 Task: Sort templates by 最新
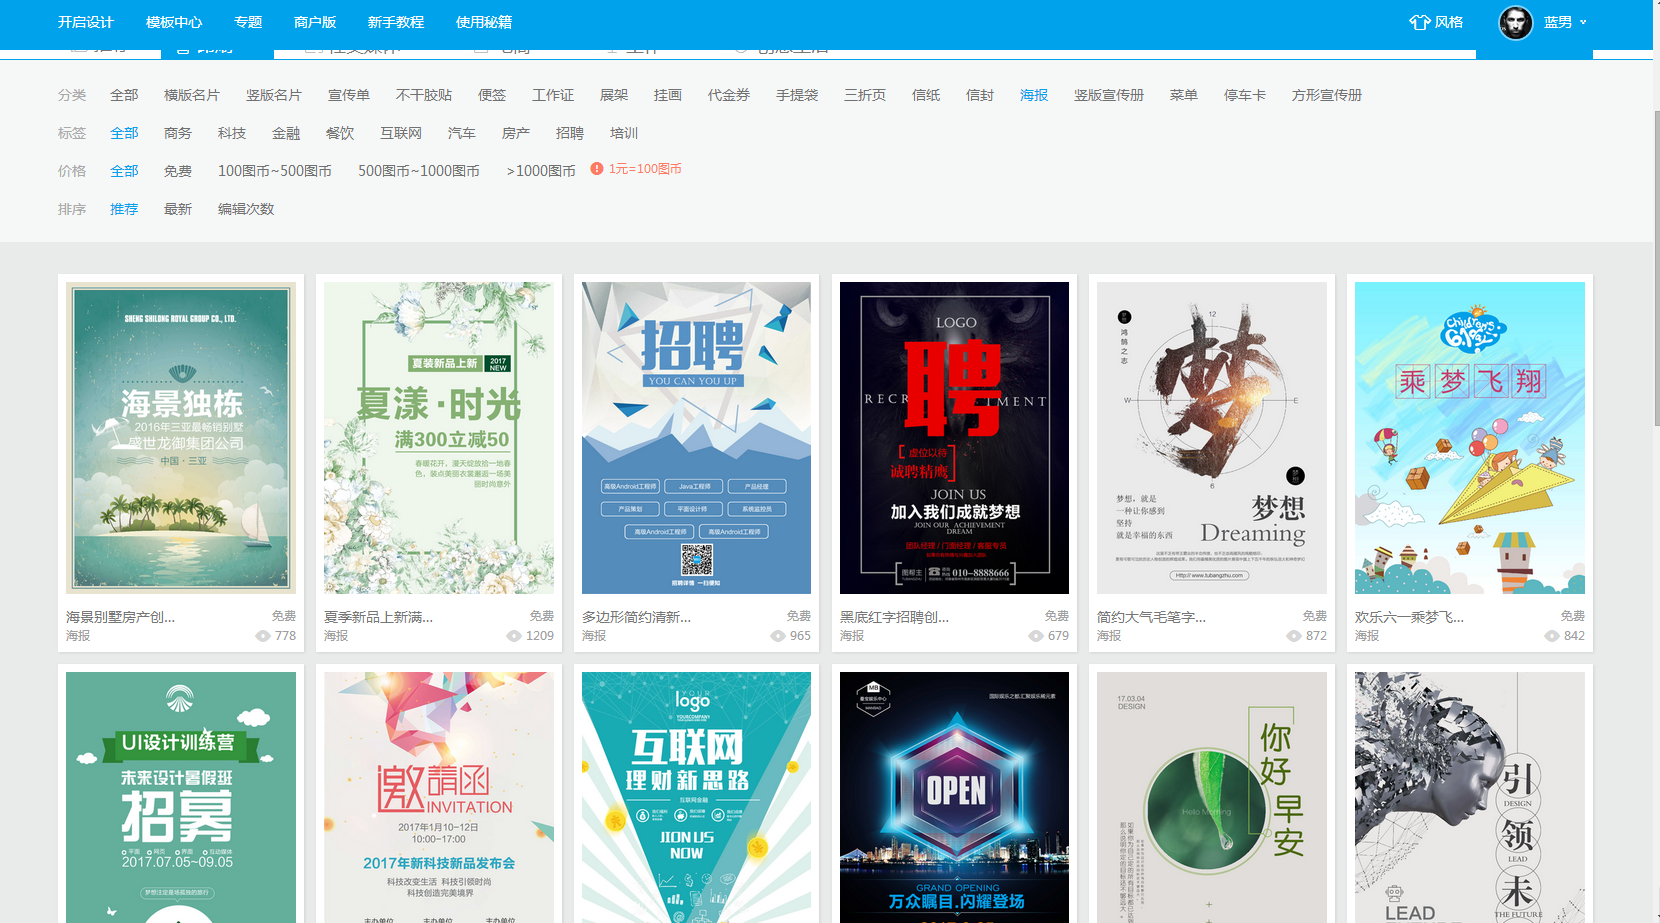click(x=178, y=209)
